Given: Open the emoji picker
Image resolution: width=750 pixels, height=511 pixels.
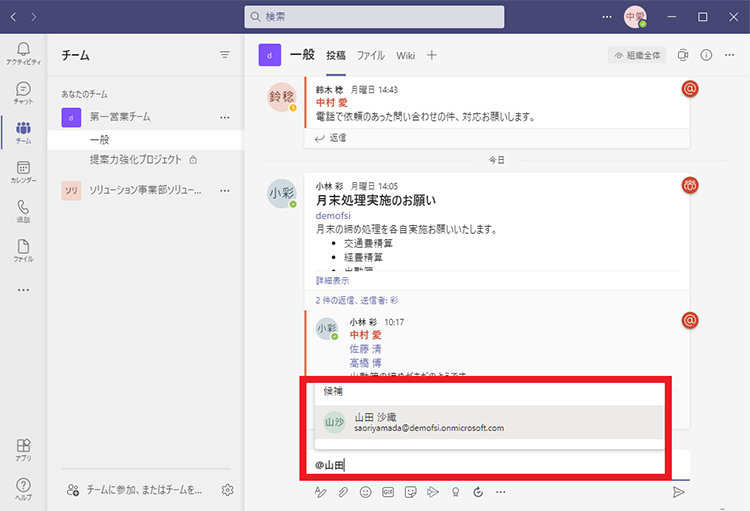Looking at the screenshot, I should click(365, 492).
